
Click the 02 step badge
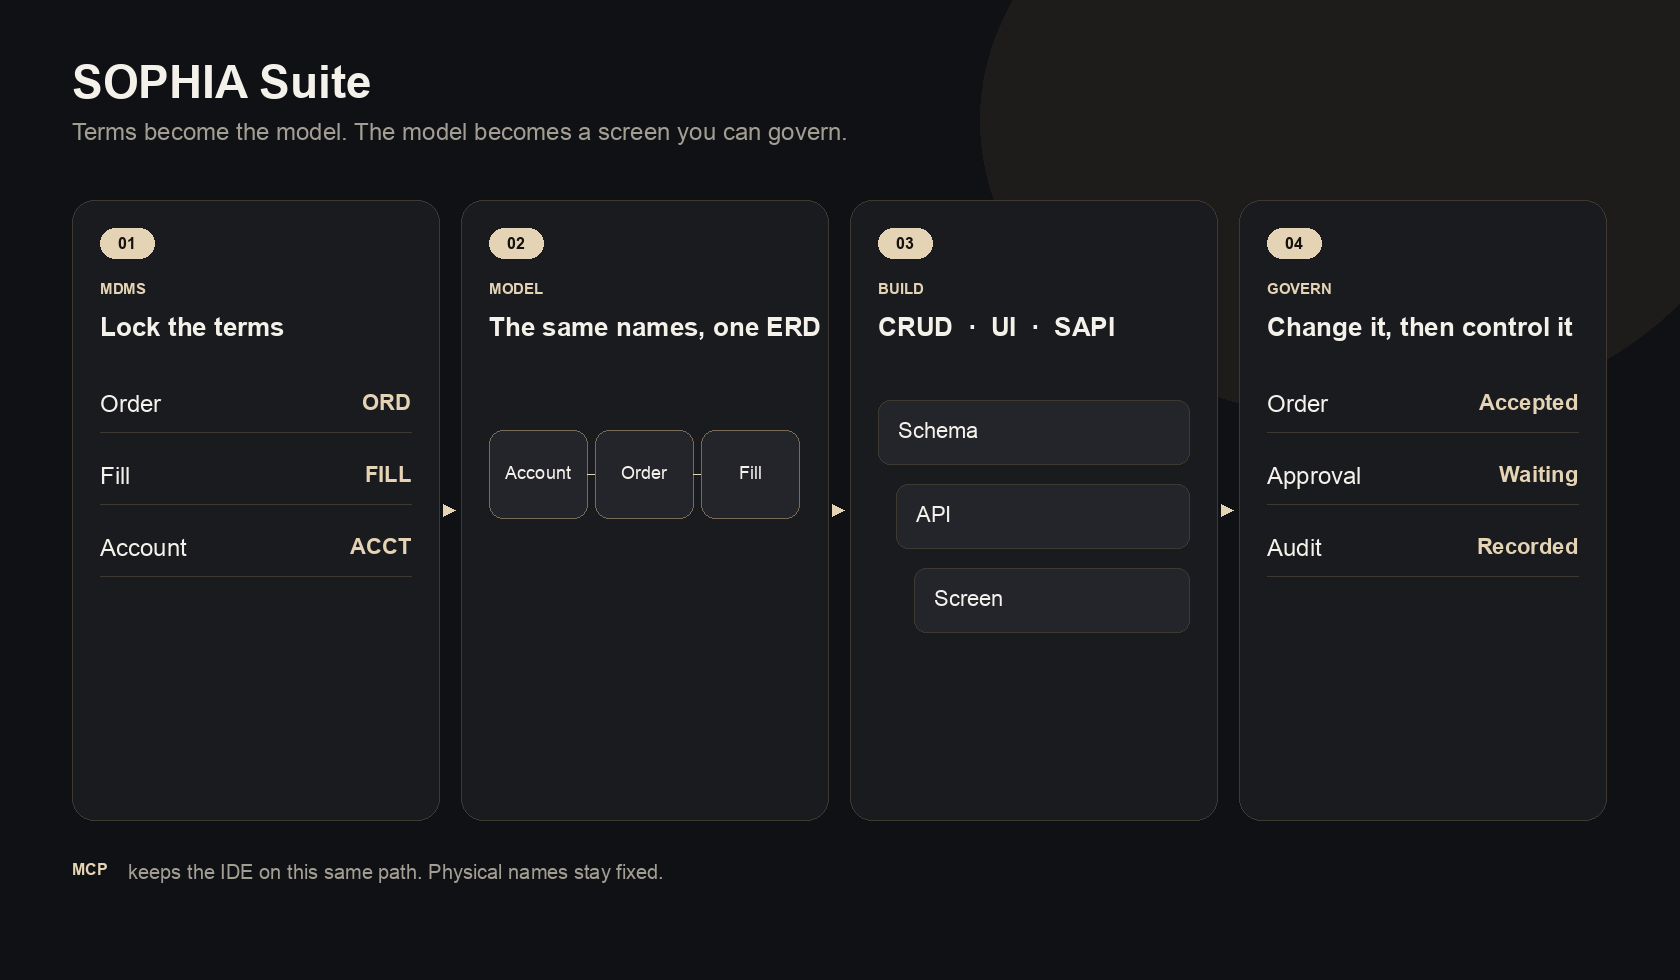tap(516, 243)
